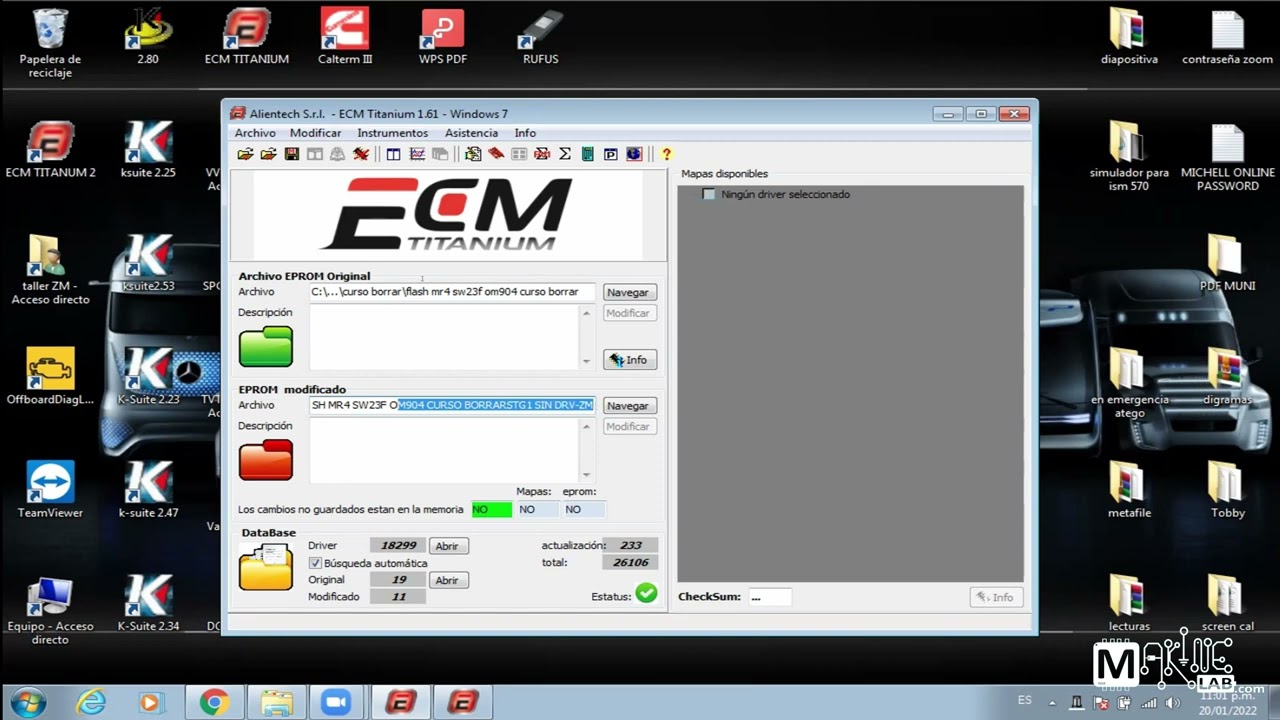Select the OffboardDiagL... desktop icon
The width and height of the screenshot is (1280, 720).
[x=50, y=377]
